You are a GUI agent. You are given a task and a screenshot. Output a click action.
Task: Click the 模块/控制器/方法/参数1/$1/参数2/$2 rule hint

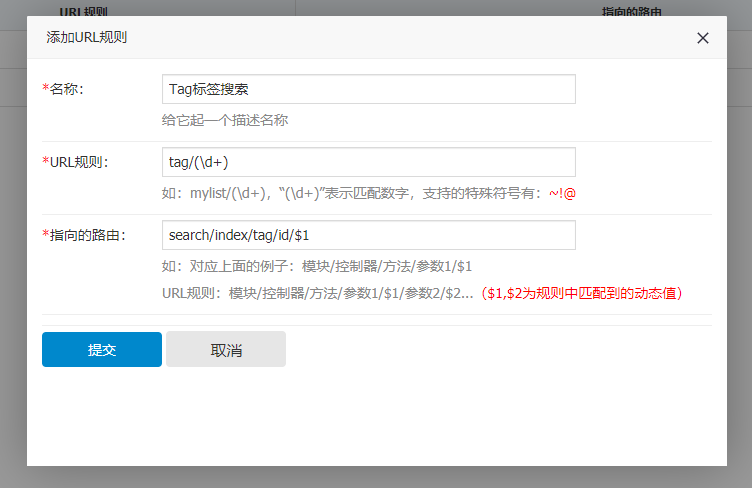tap(318, 294)
